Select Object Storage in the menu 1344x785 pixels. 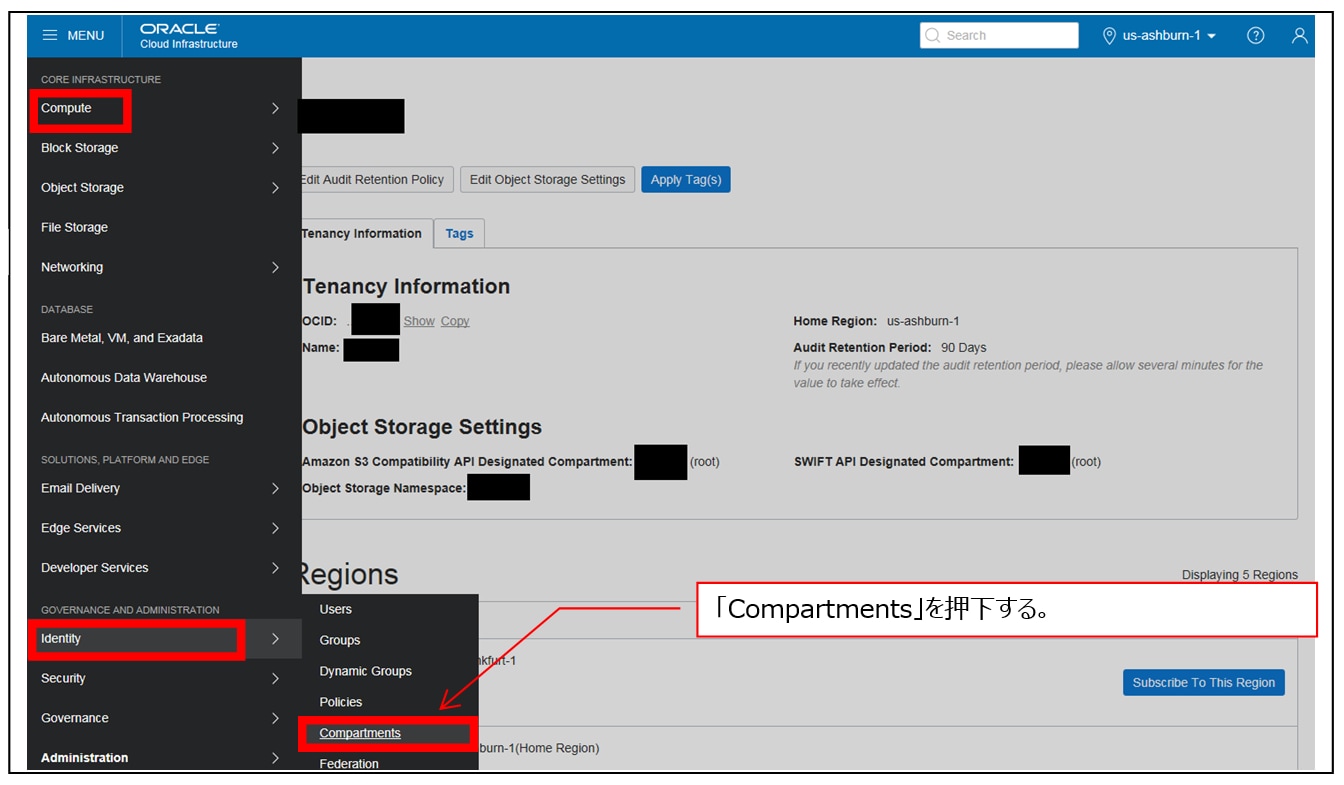pos(82,188)
